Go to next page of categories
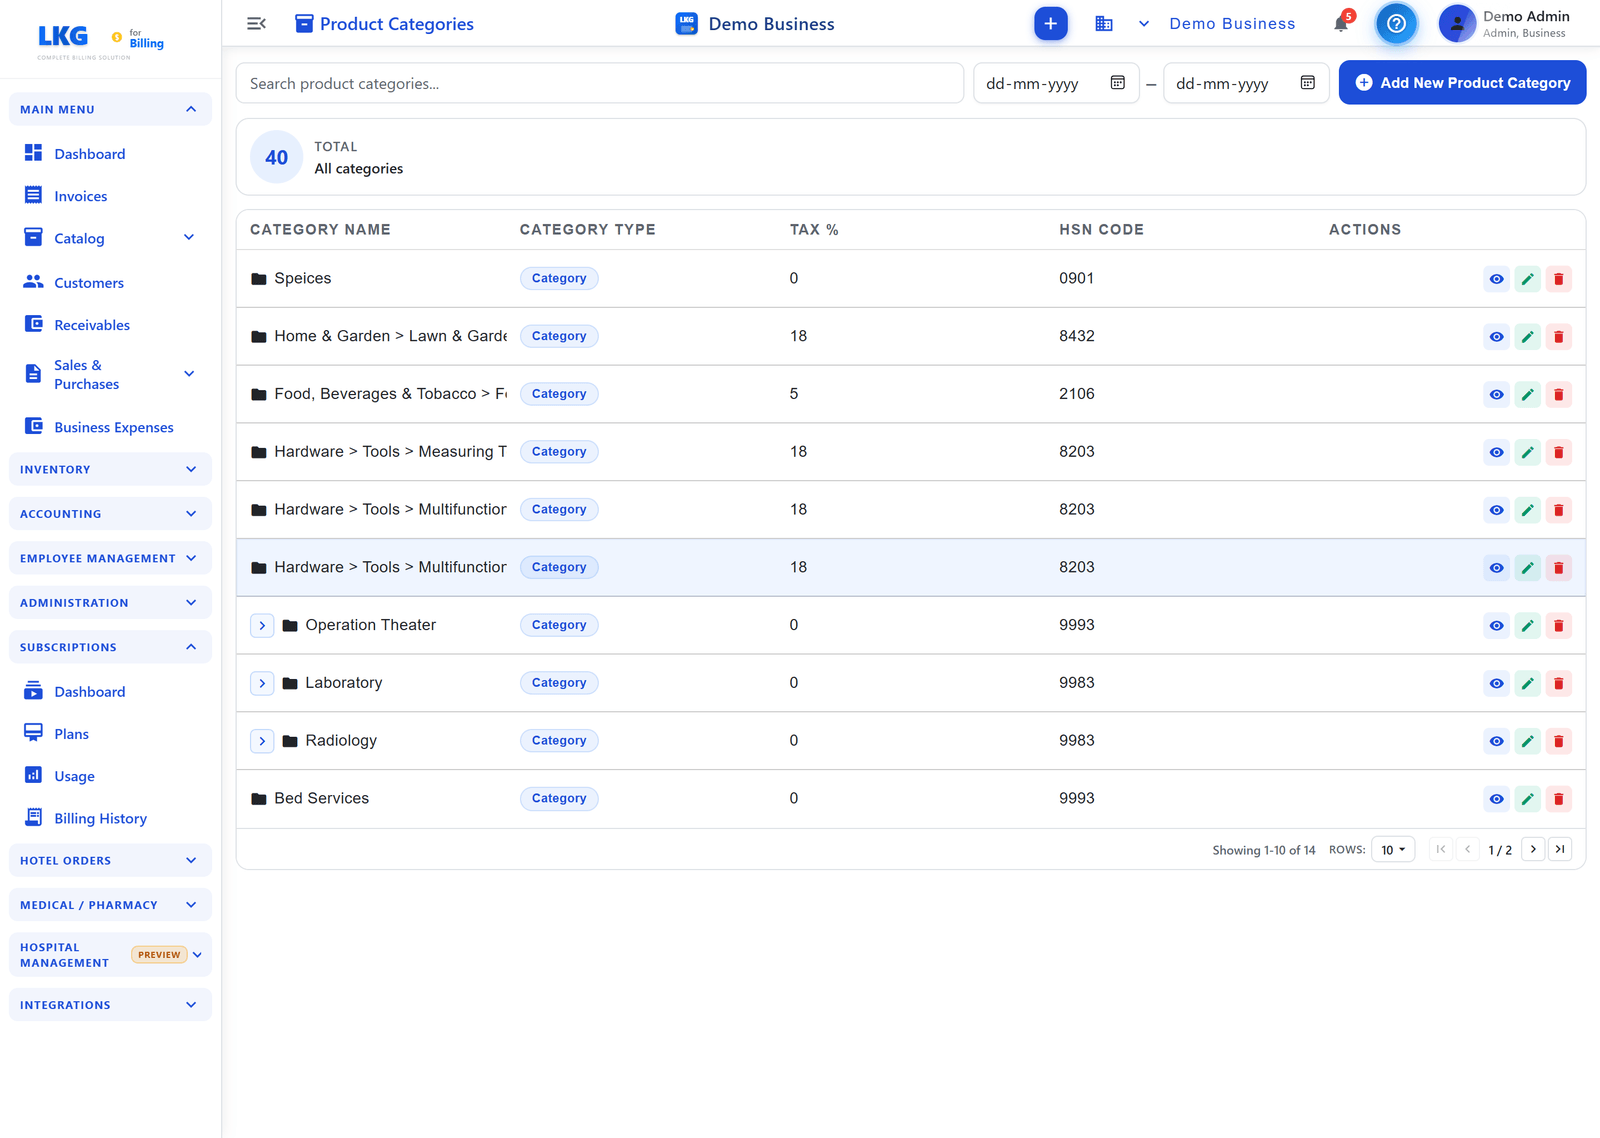Image resolution: width=1600 pixels, height=1138 pixels. pyautogui.click(x=1533, y=849)
